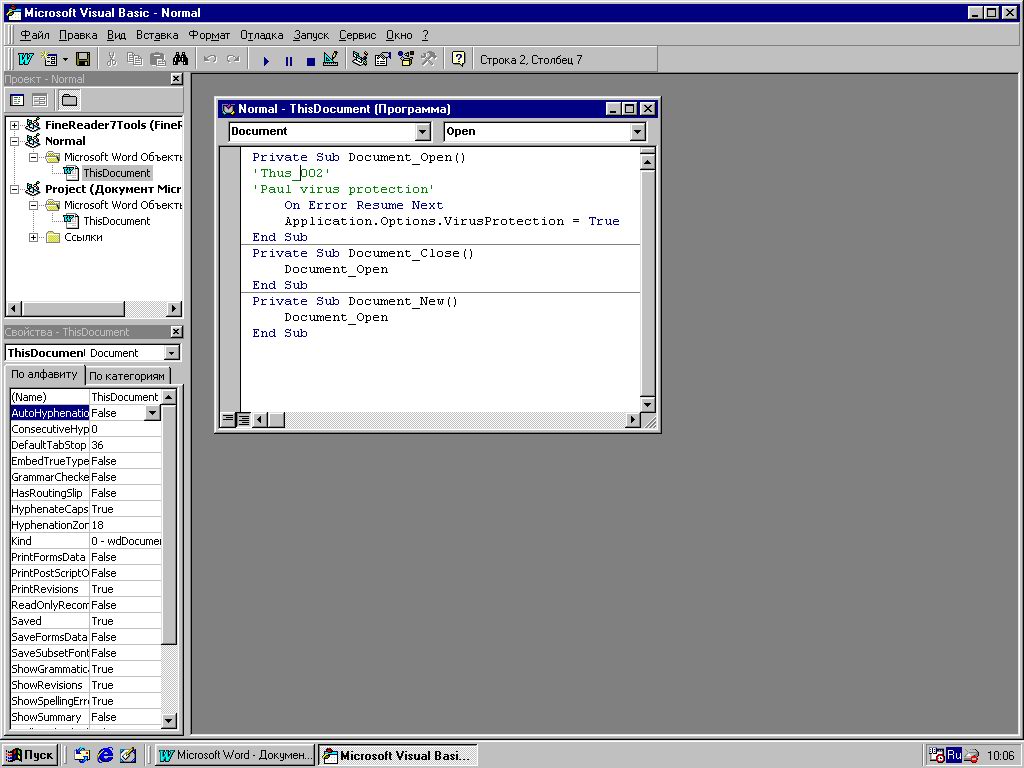Save Normal with the floppy disk icon
1024x768 pixels.
coord(83,59)
